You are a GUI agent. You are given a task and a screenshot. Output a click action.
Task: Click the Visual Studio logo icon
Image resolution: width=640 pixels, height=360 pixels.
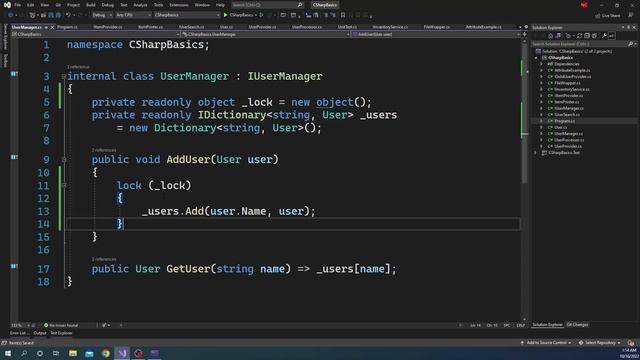(7, 5)
